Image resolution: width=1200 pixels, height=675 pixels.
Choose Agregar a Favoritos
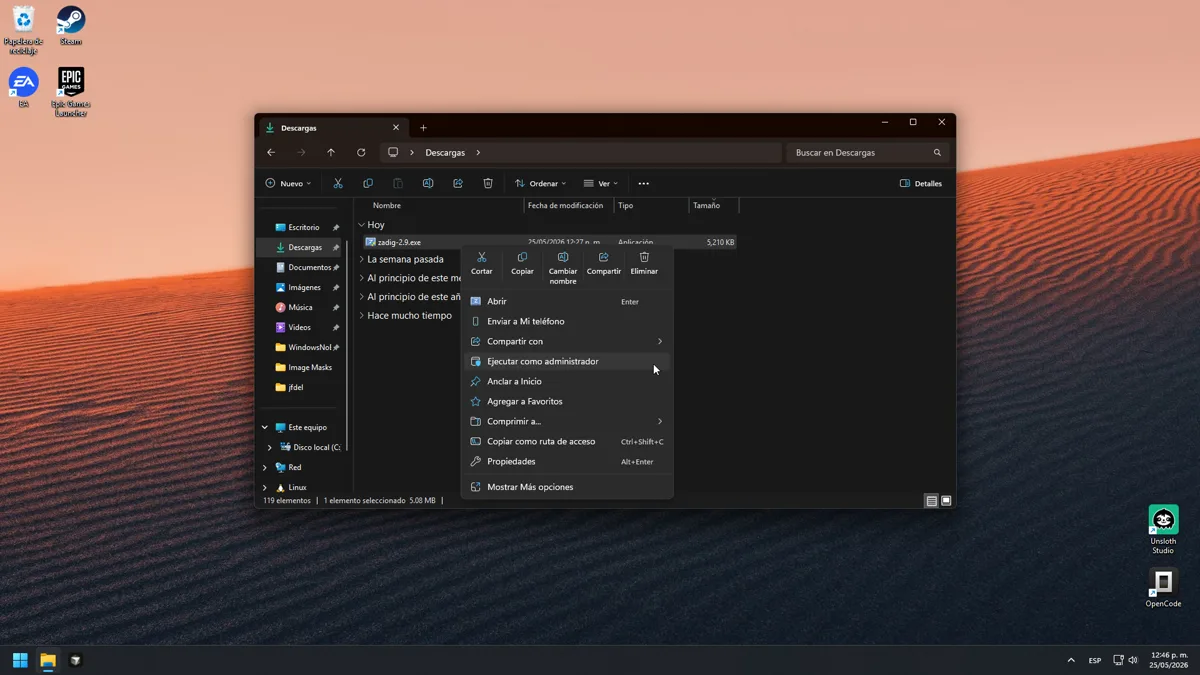[567, 401]
